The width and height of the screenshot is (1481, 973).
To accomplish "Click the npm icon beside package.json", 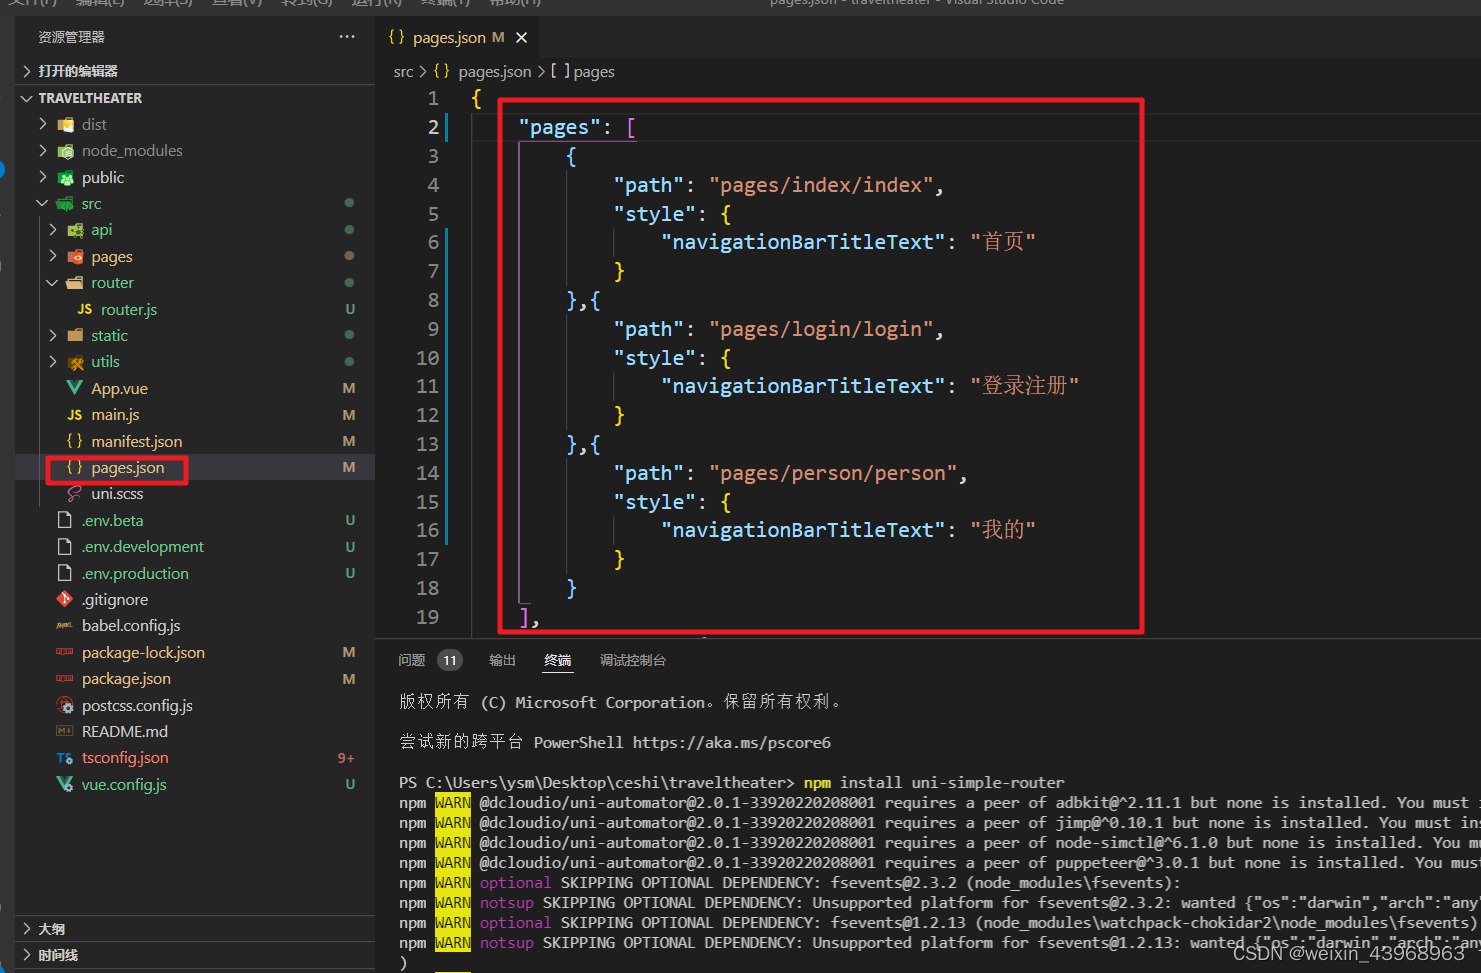I will (65, 679).
